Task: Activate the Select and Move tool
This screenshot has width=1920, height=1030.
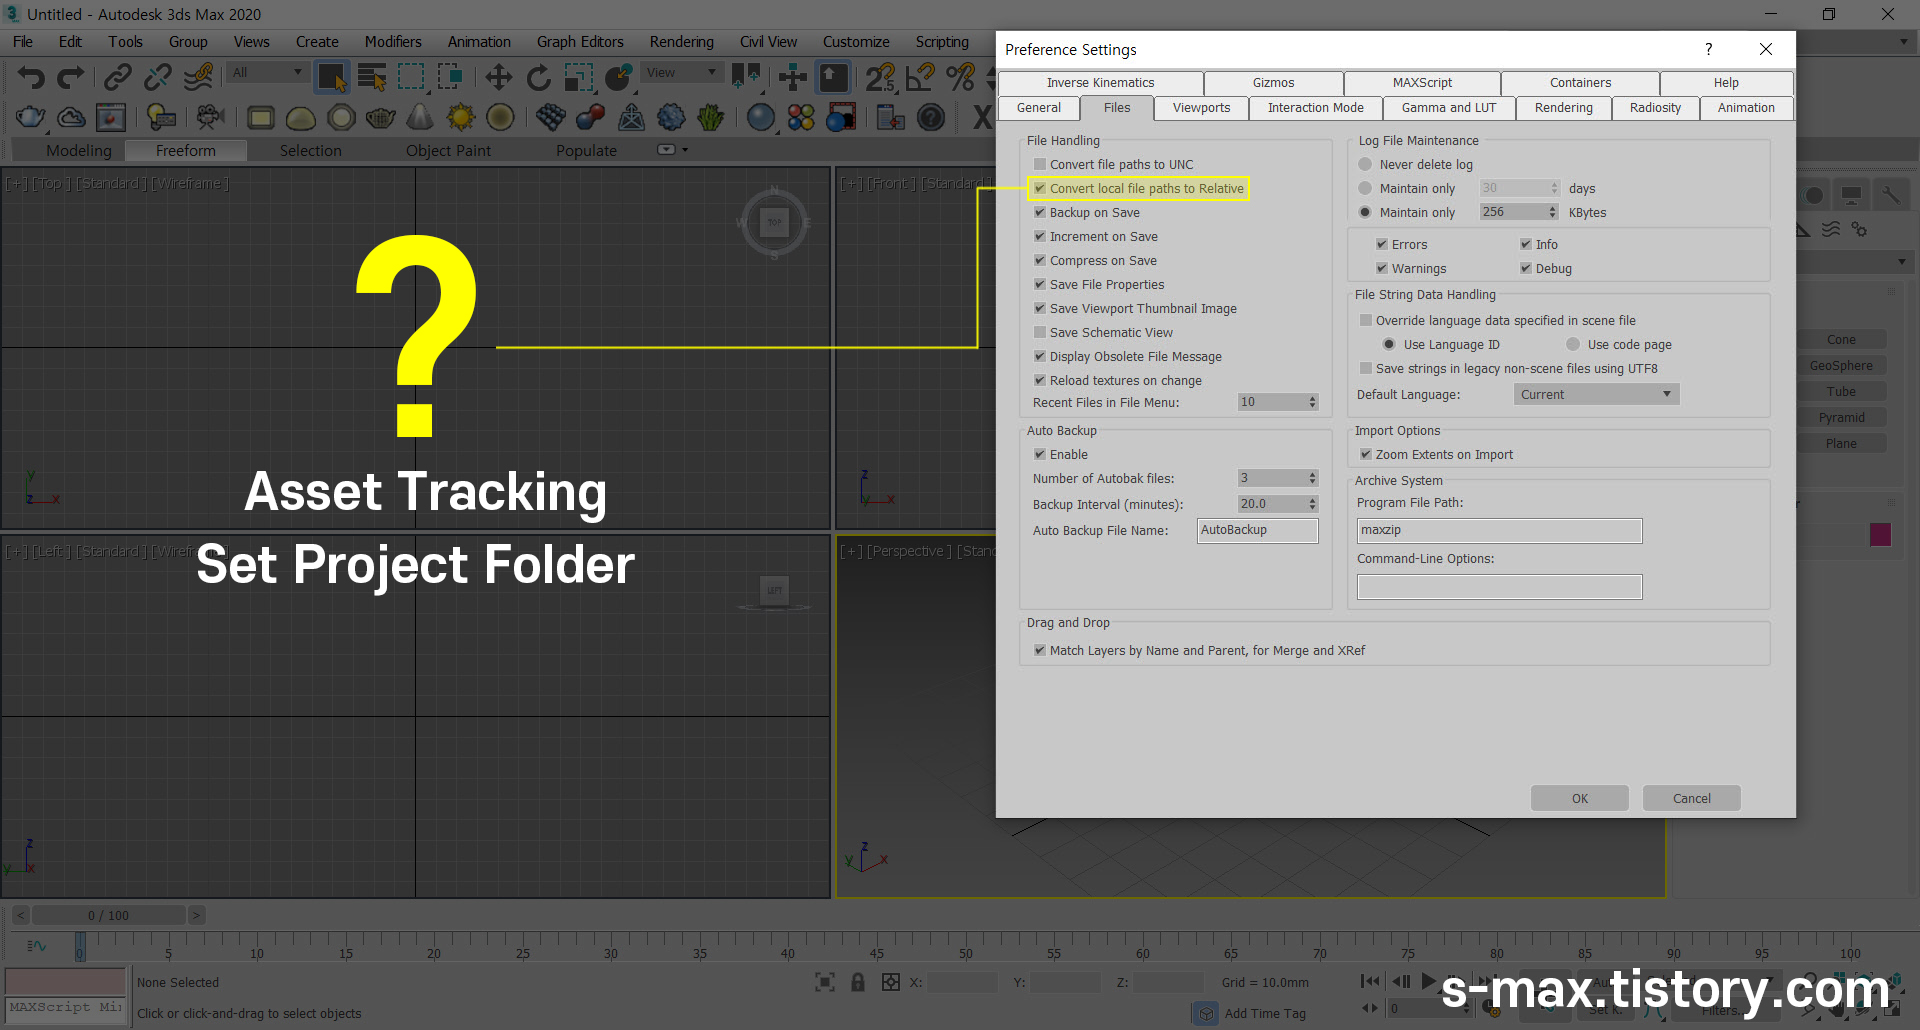Action: [x=498, y=77]
